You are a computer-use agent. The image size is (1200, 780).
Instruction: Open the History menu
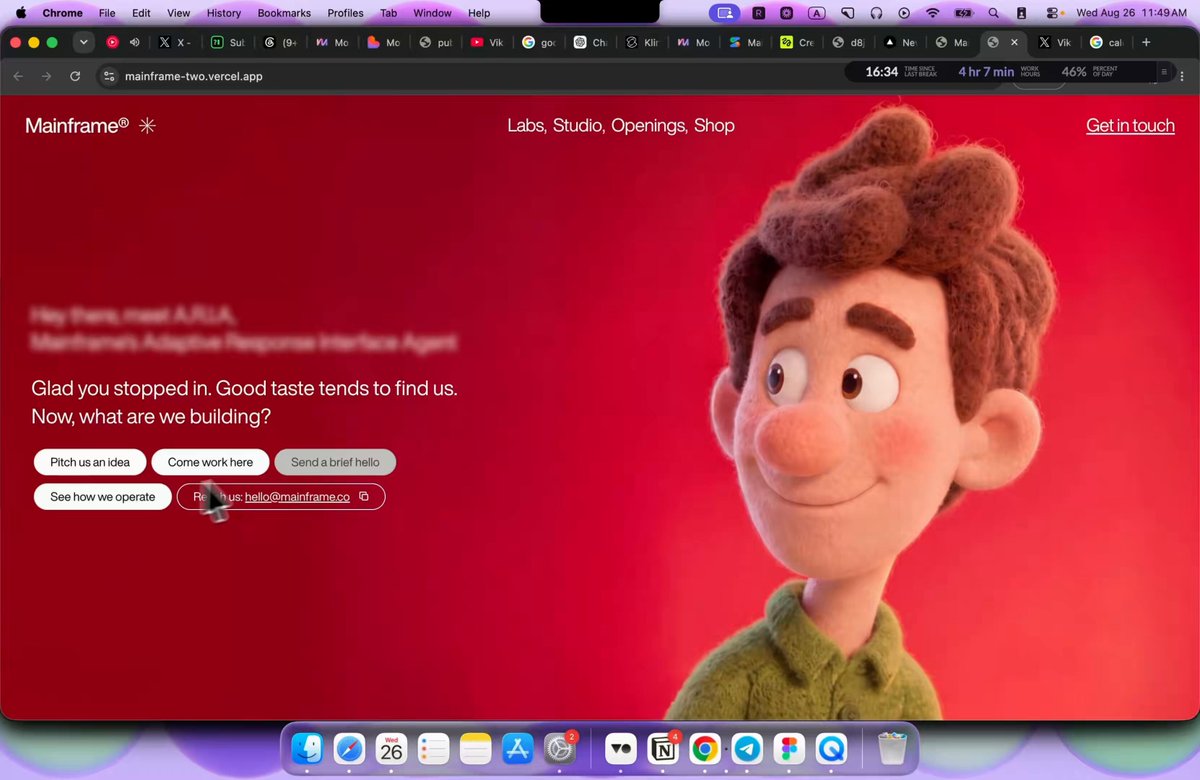(224, 13)
